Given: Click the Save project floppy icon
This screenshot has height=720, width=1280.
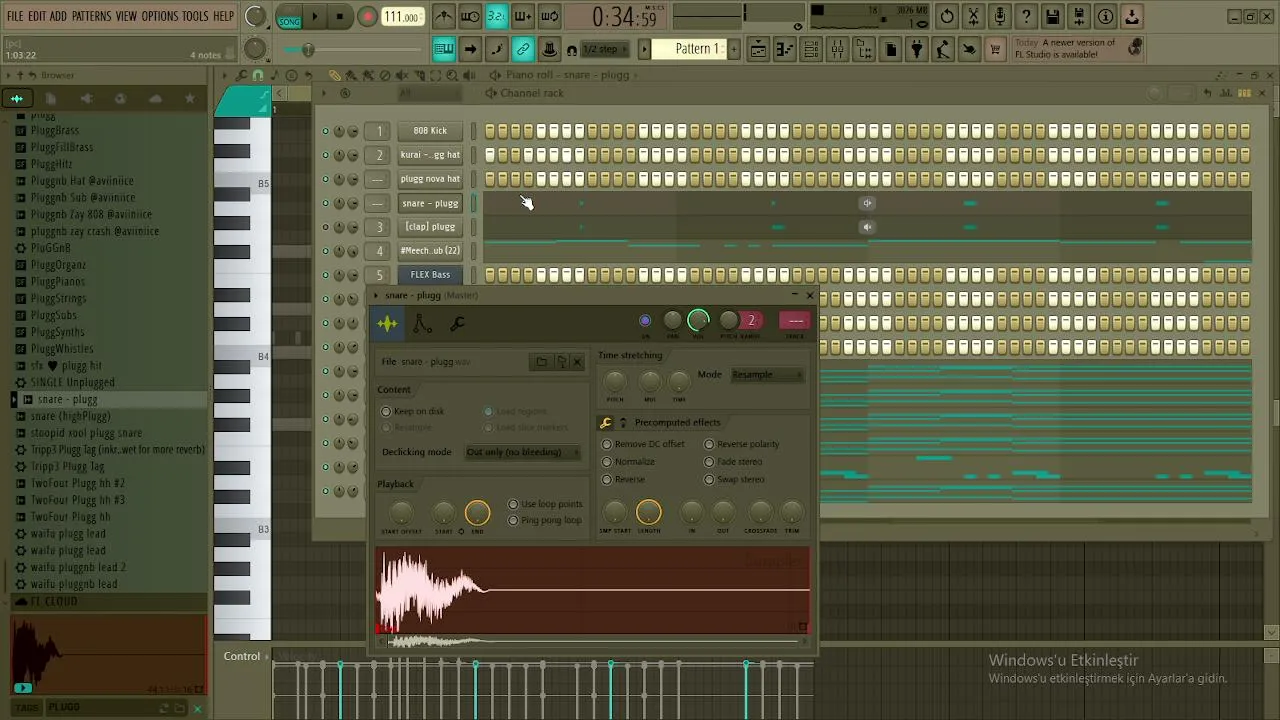Looking at the screenshot, I should (x=1052, y=17).
